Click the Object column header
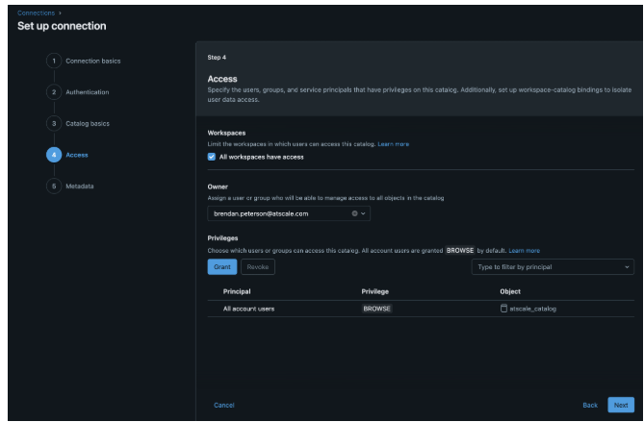 (x=510, y=291)
